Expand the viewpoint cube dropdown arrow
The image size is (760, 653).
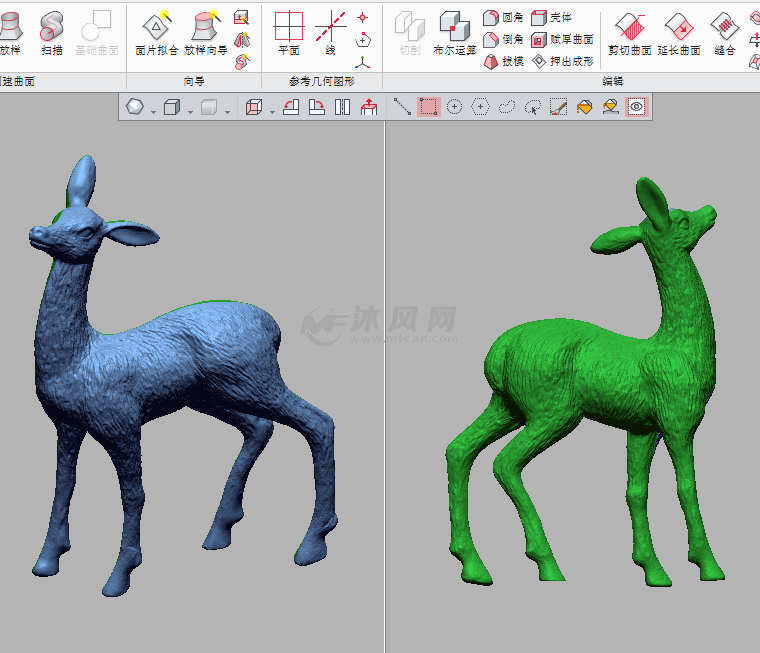tap(272, 110)
